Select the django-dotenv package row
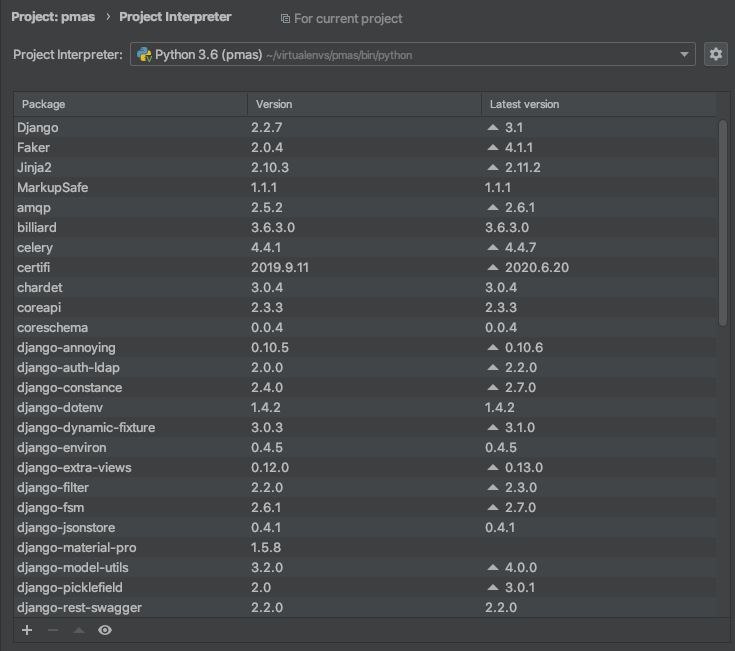The image size is (735, 651). [x=365, y=407]
